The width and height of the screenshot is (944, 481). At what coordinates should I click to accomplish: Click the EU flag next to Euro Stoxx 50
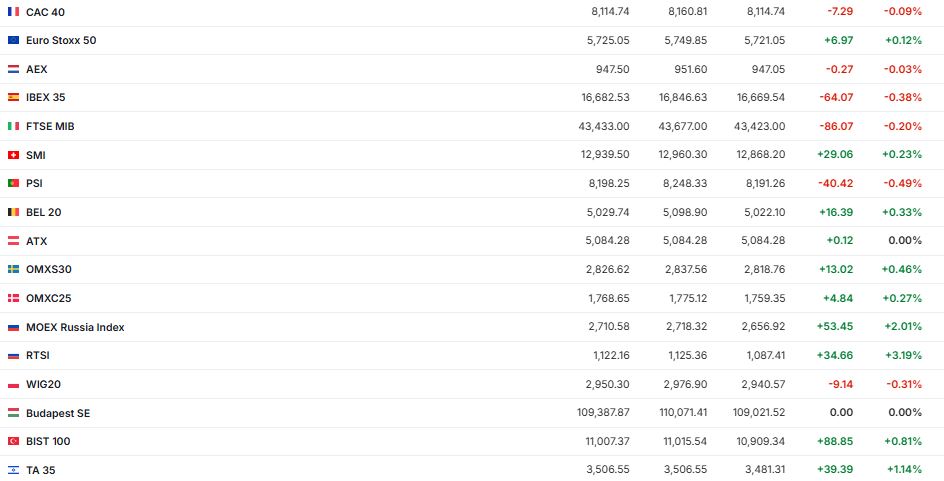[x=13, y=40]
